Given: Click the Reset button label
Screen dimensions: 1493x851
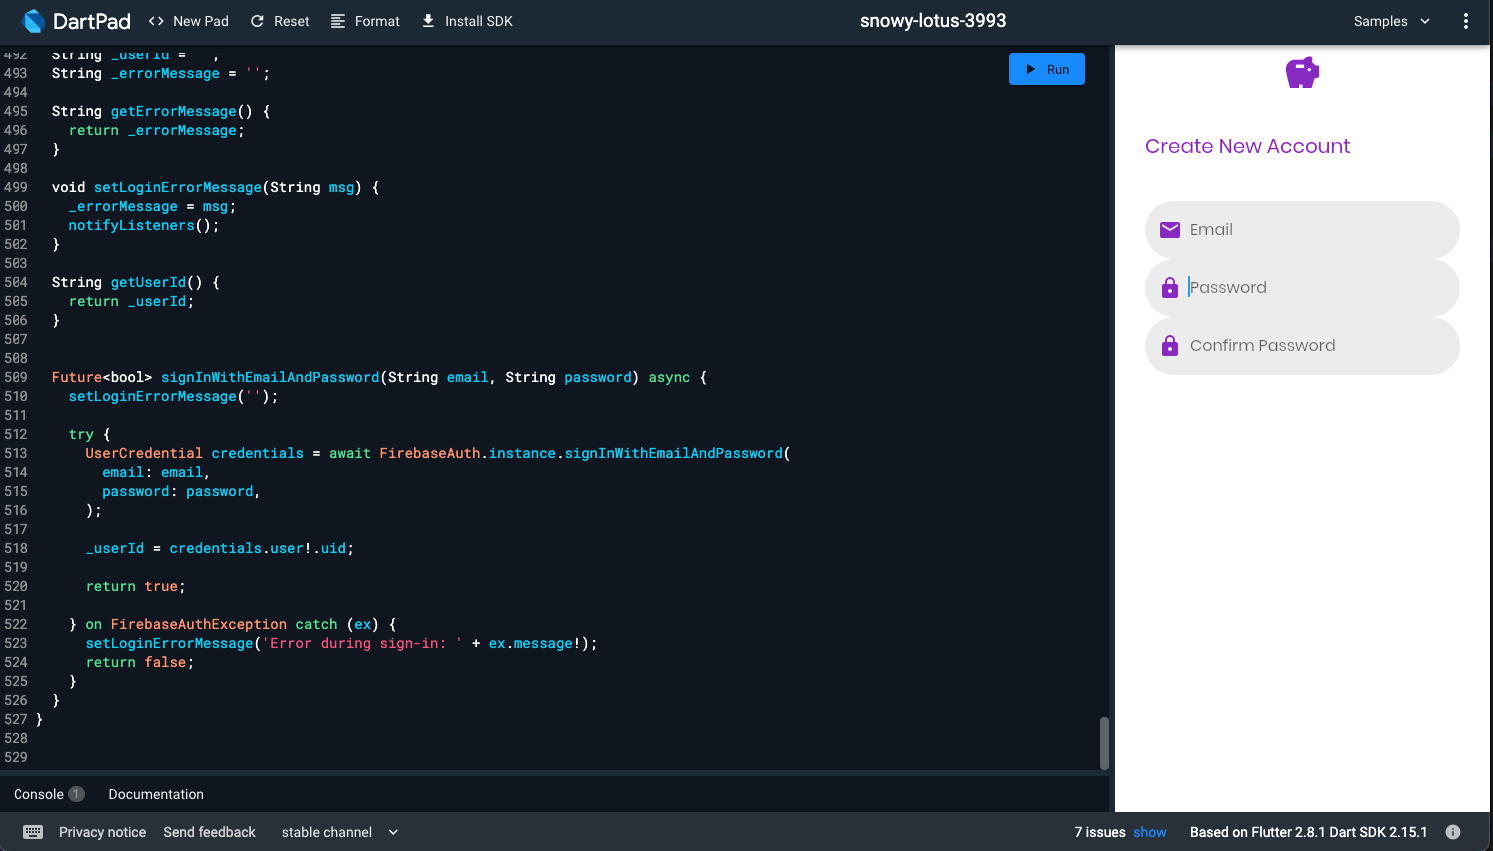Looking at the screenshot, I should 292,21.
